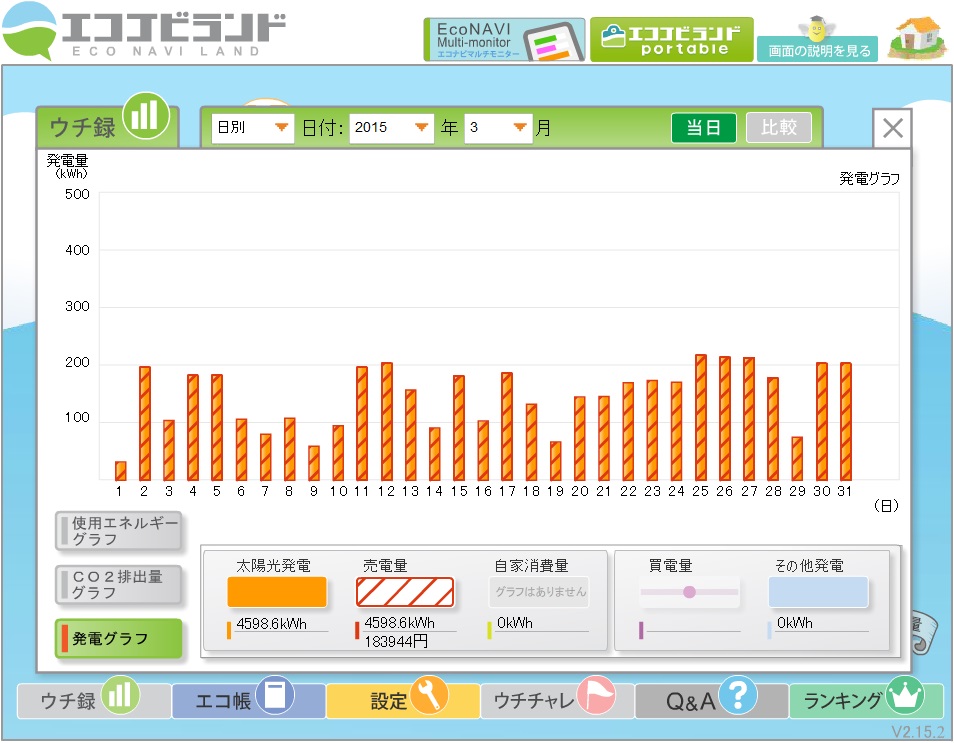Click 画面の説明を見る help button
The width and height of the screenshot is (954, 743).
(x=817, y=50)
